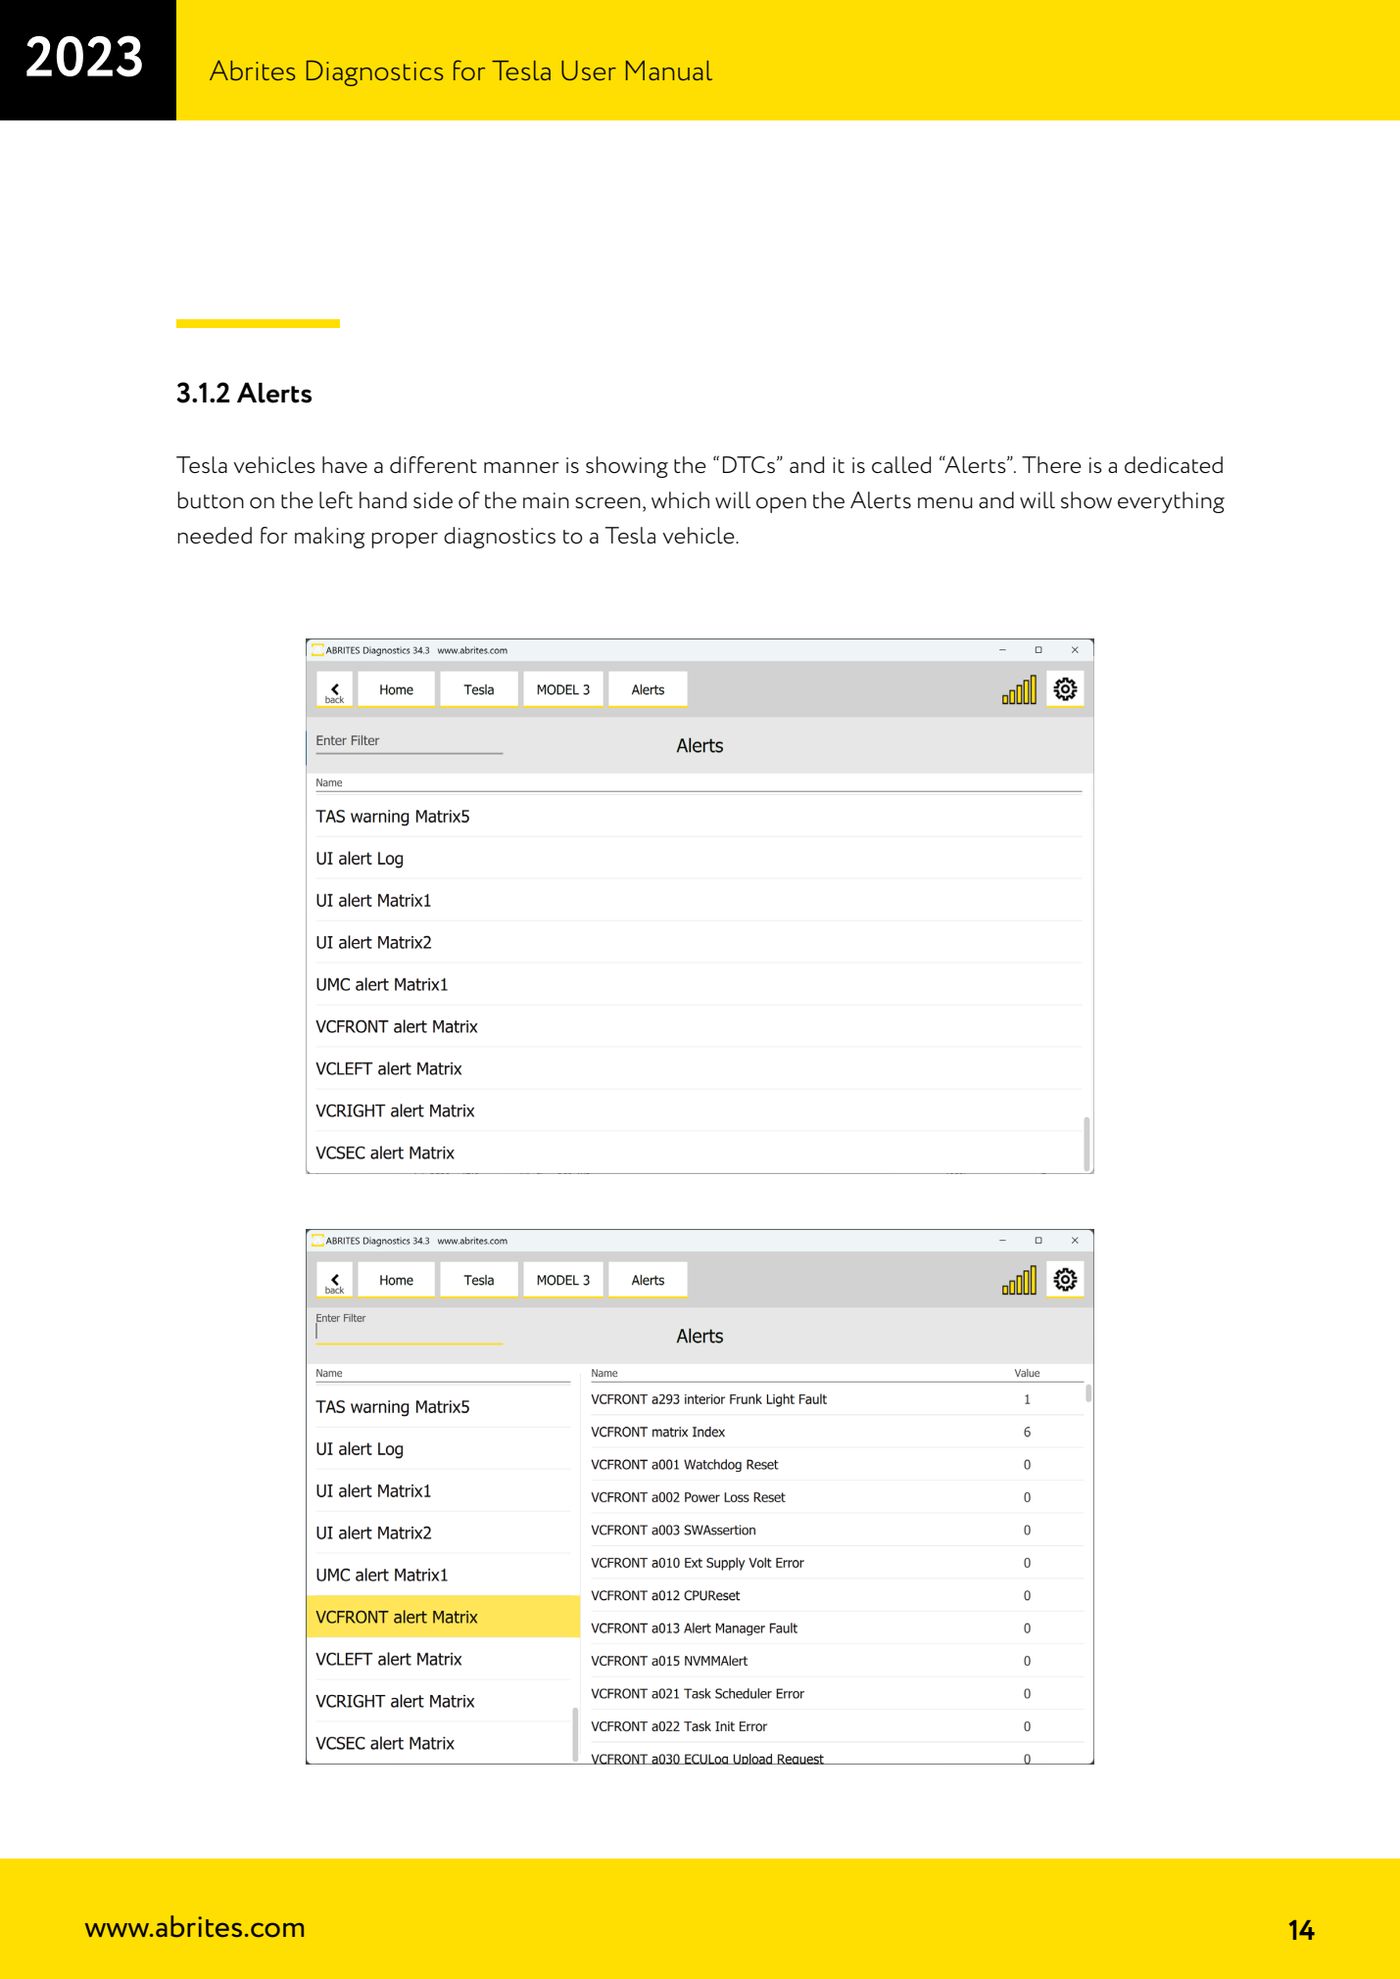This screenshot has height=1979, width=1400.
Task: Select VCFRONT a021 Task Scheduler Error row
Action: tap(836, 1693)
